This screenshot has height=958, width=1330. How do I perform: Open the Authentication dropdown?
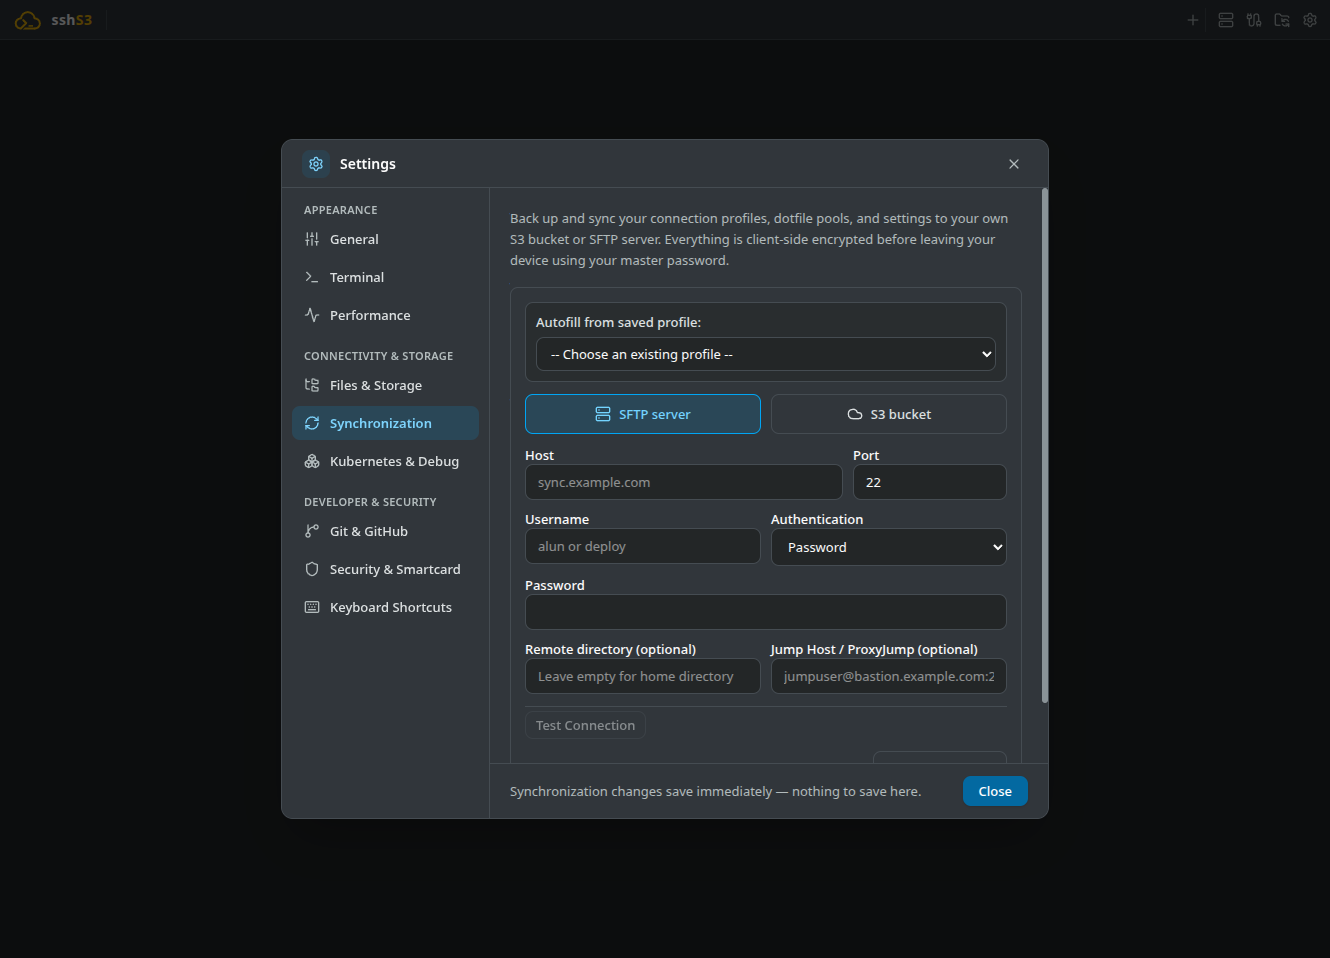click(889, 547)
